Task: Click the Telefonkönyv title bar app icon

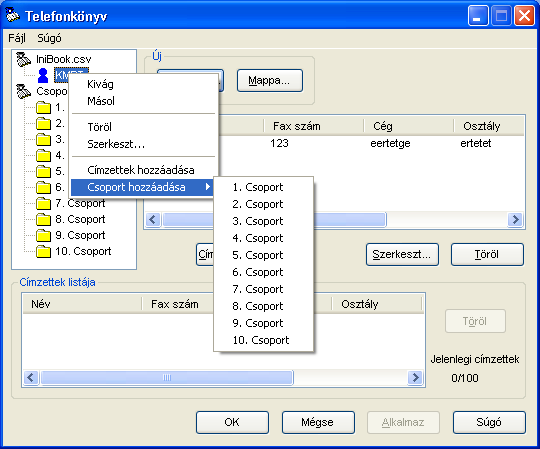Action: pyautogui.click(x=13, y=15)
